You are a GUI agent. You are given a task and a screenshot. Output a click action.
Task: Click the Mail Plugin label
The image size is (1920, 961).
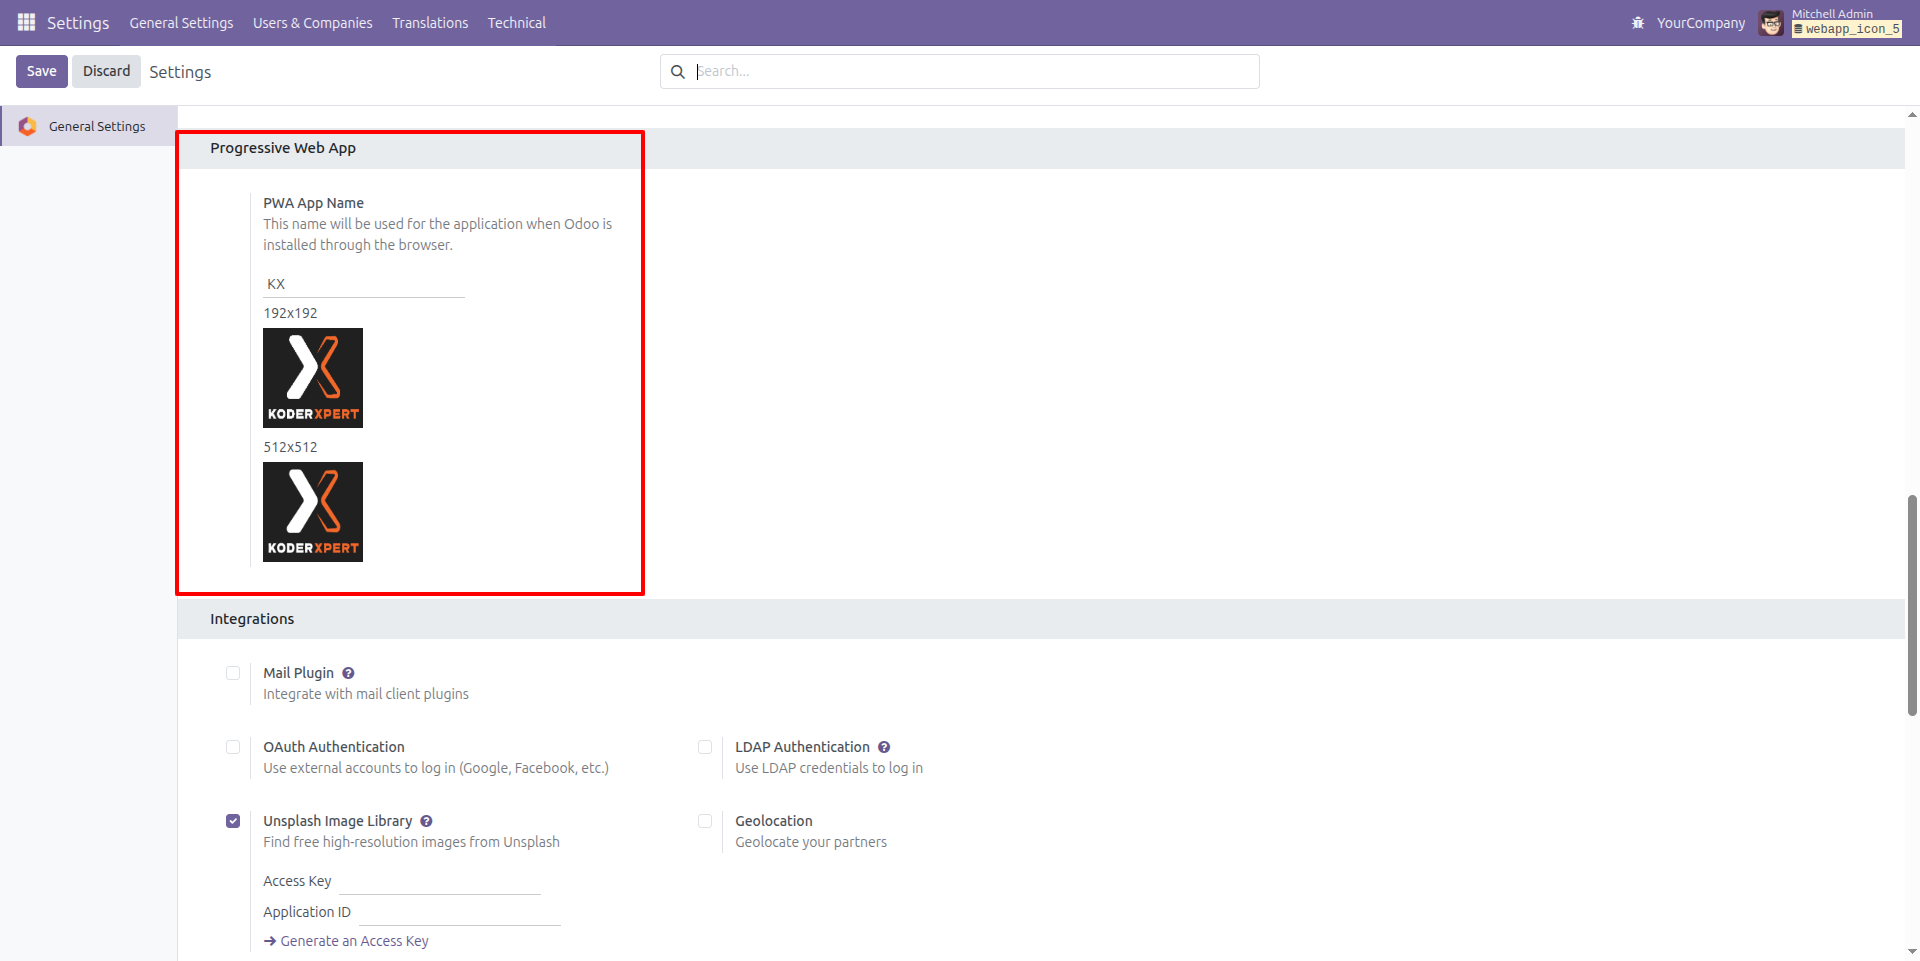[x=298, y=673]
